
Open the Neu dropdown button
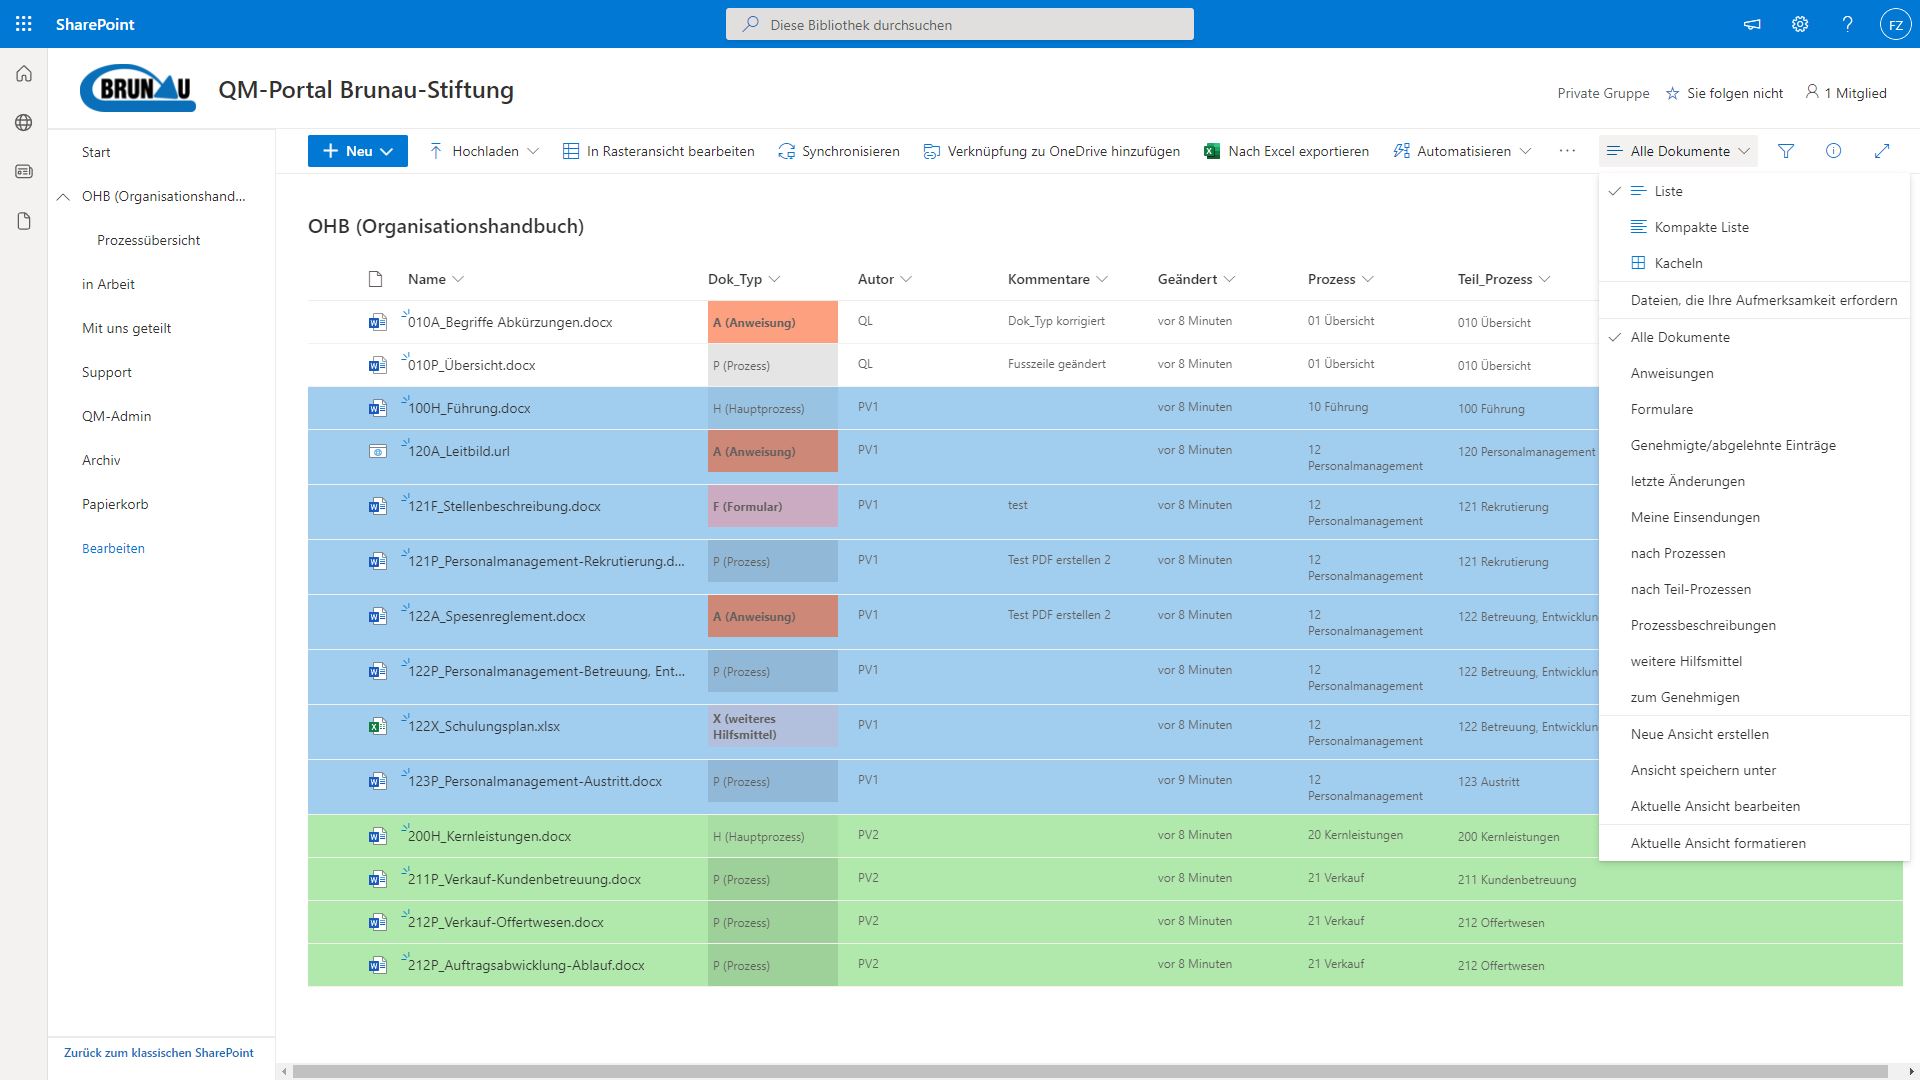(358, 151)
